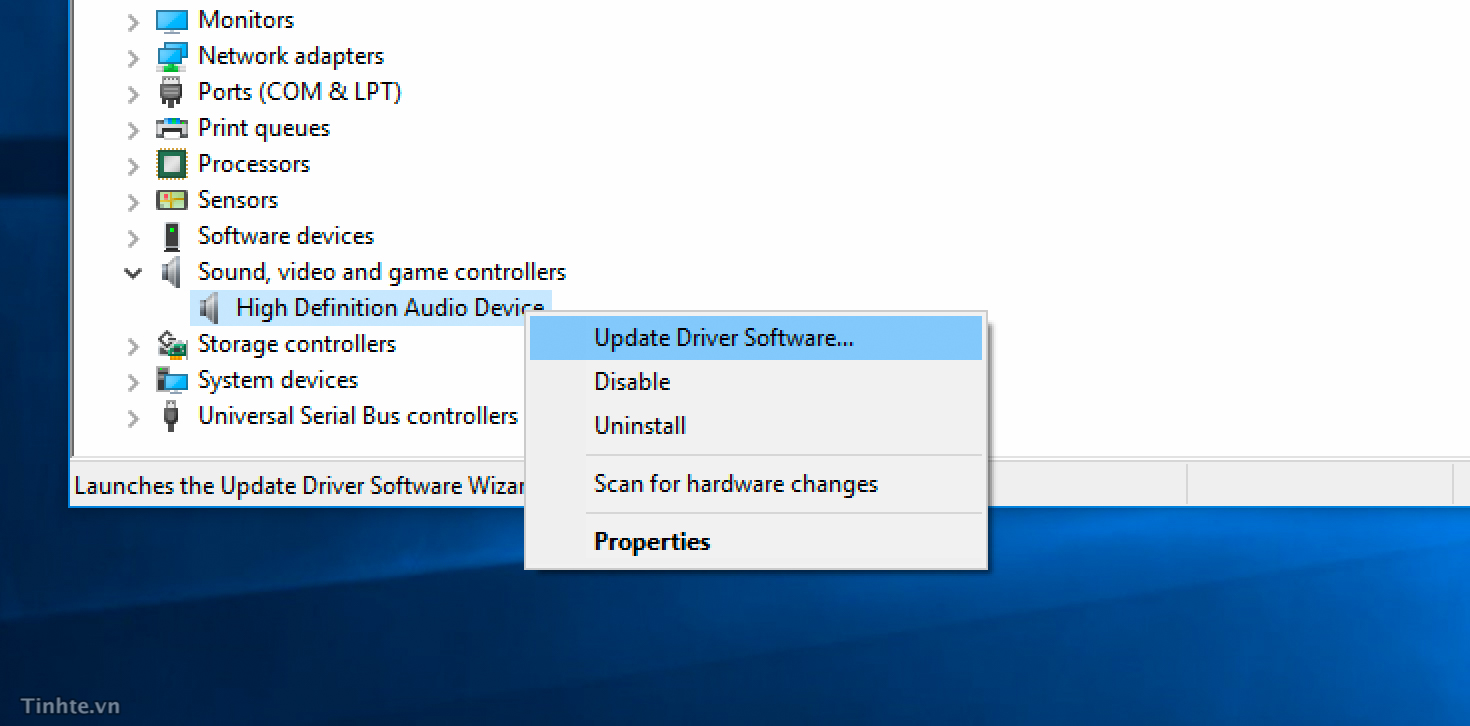This screenshot has height=726, width=1470.
Task: Click the System devices icon
Action: (170, 379)
